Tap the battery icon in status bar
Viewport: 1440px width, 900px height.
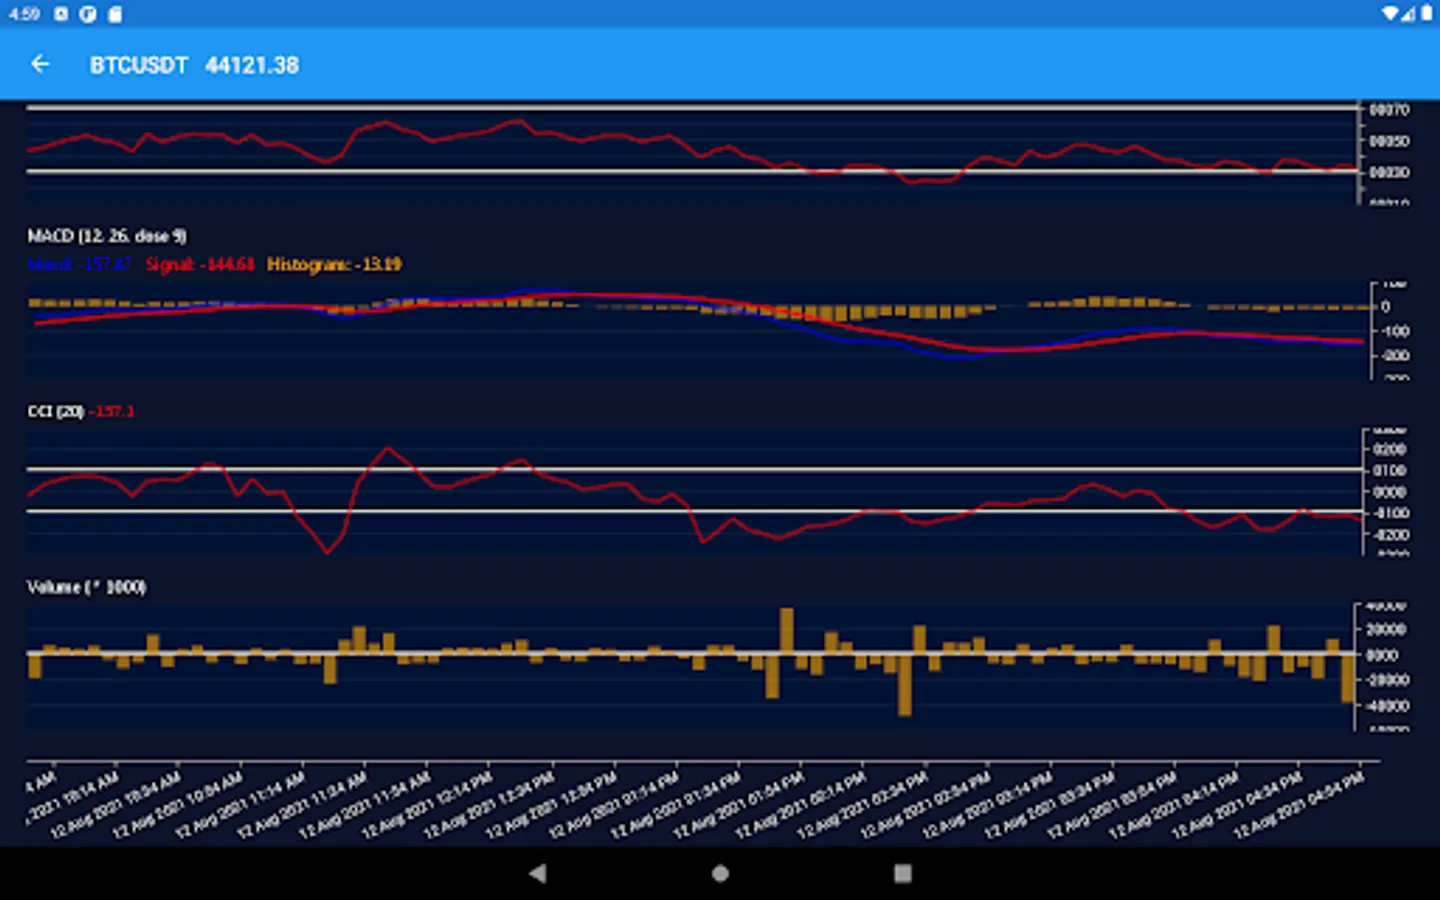pyautogui.click(x=1427, y=14)
